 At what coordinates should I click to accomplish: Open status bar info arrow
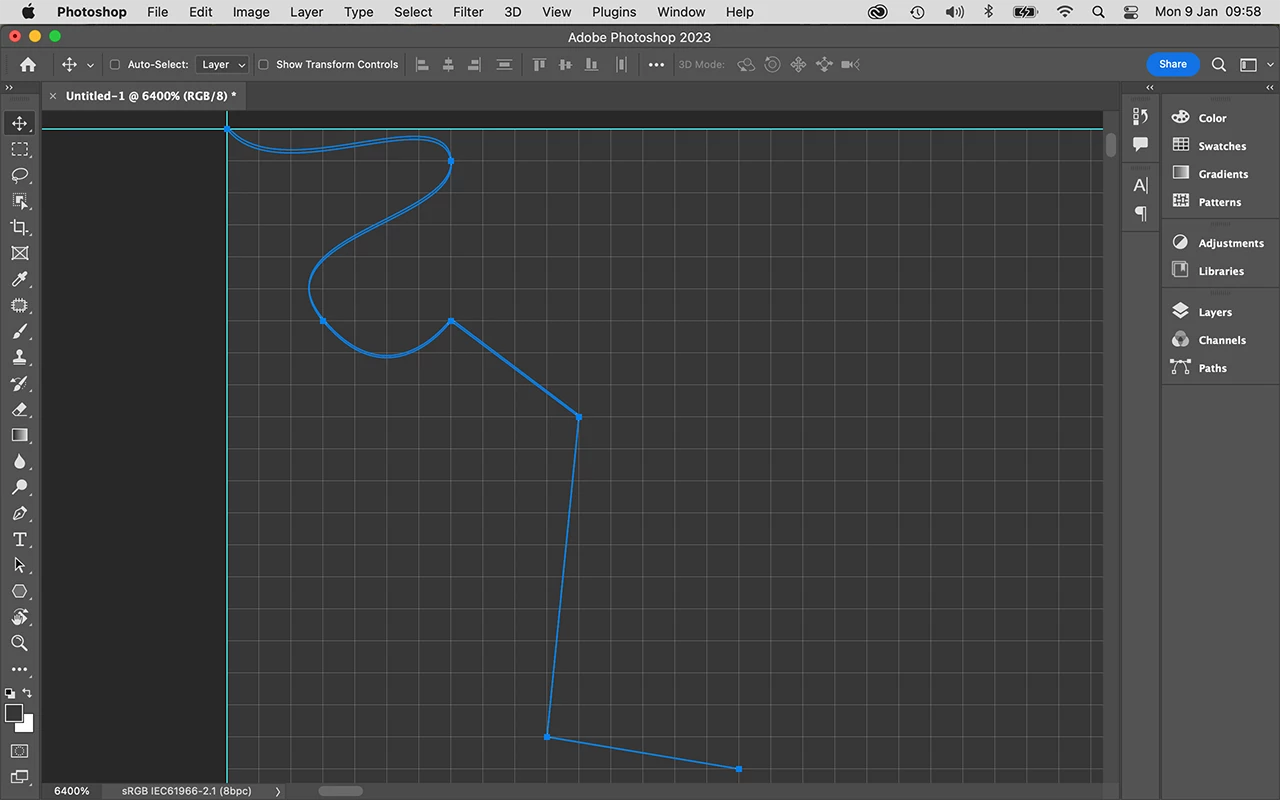coord(278,791)
